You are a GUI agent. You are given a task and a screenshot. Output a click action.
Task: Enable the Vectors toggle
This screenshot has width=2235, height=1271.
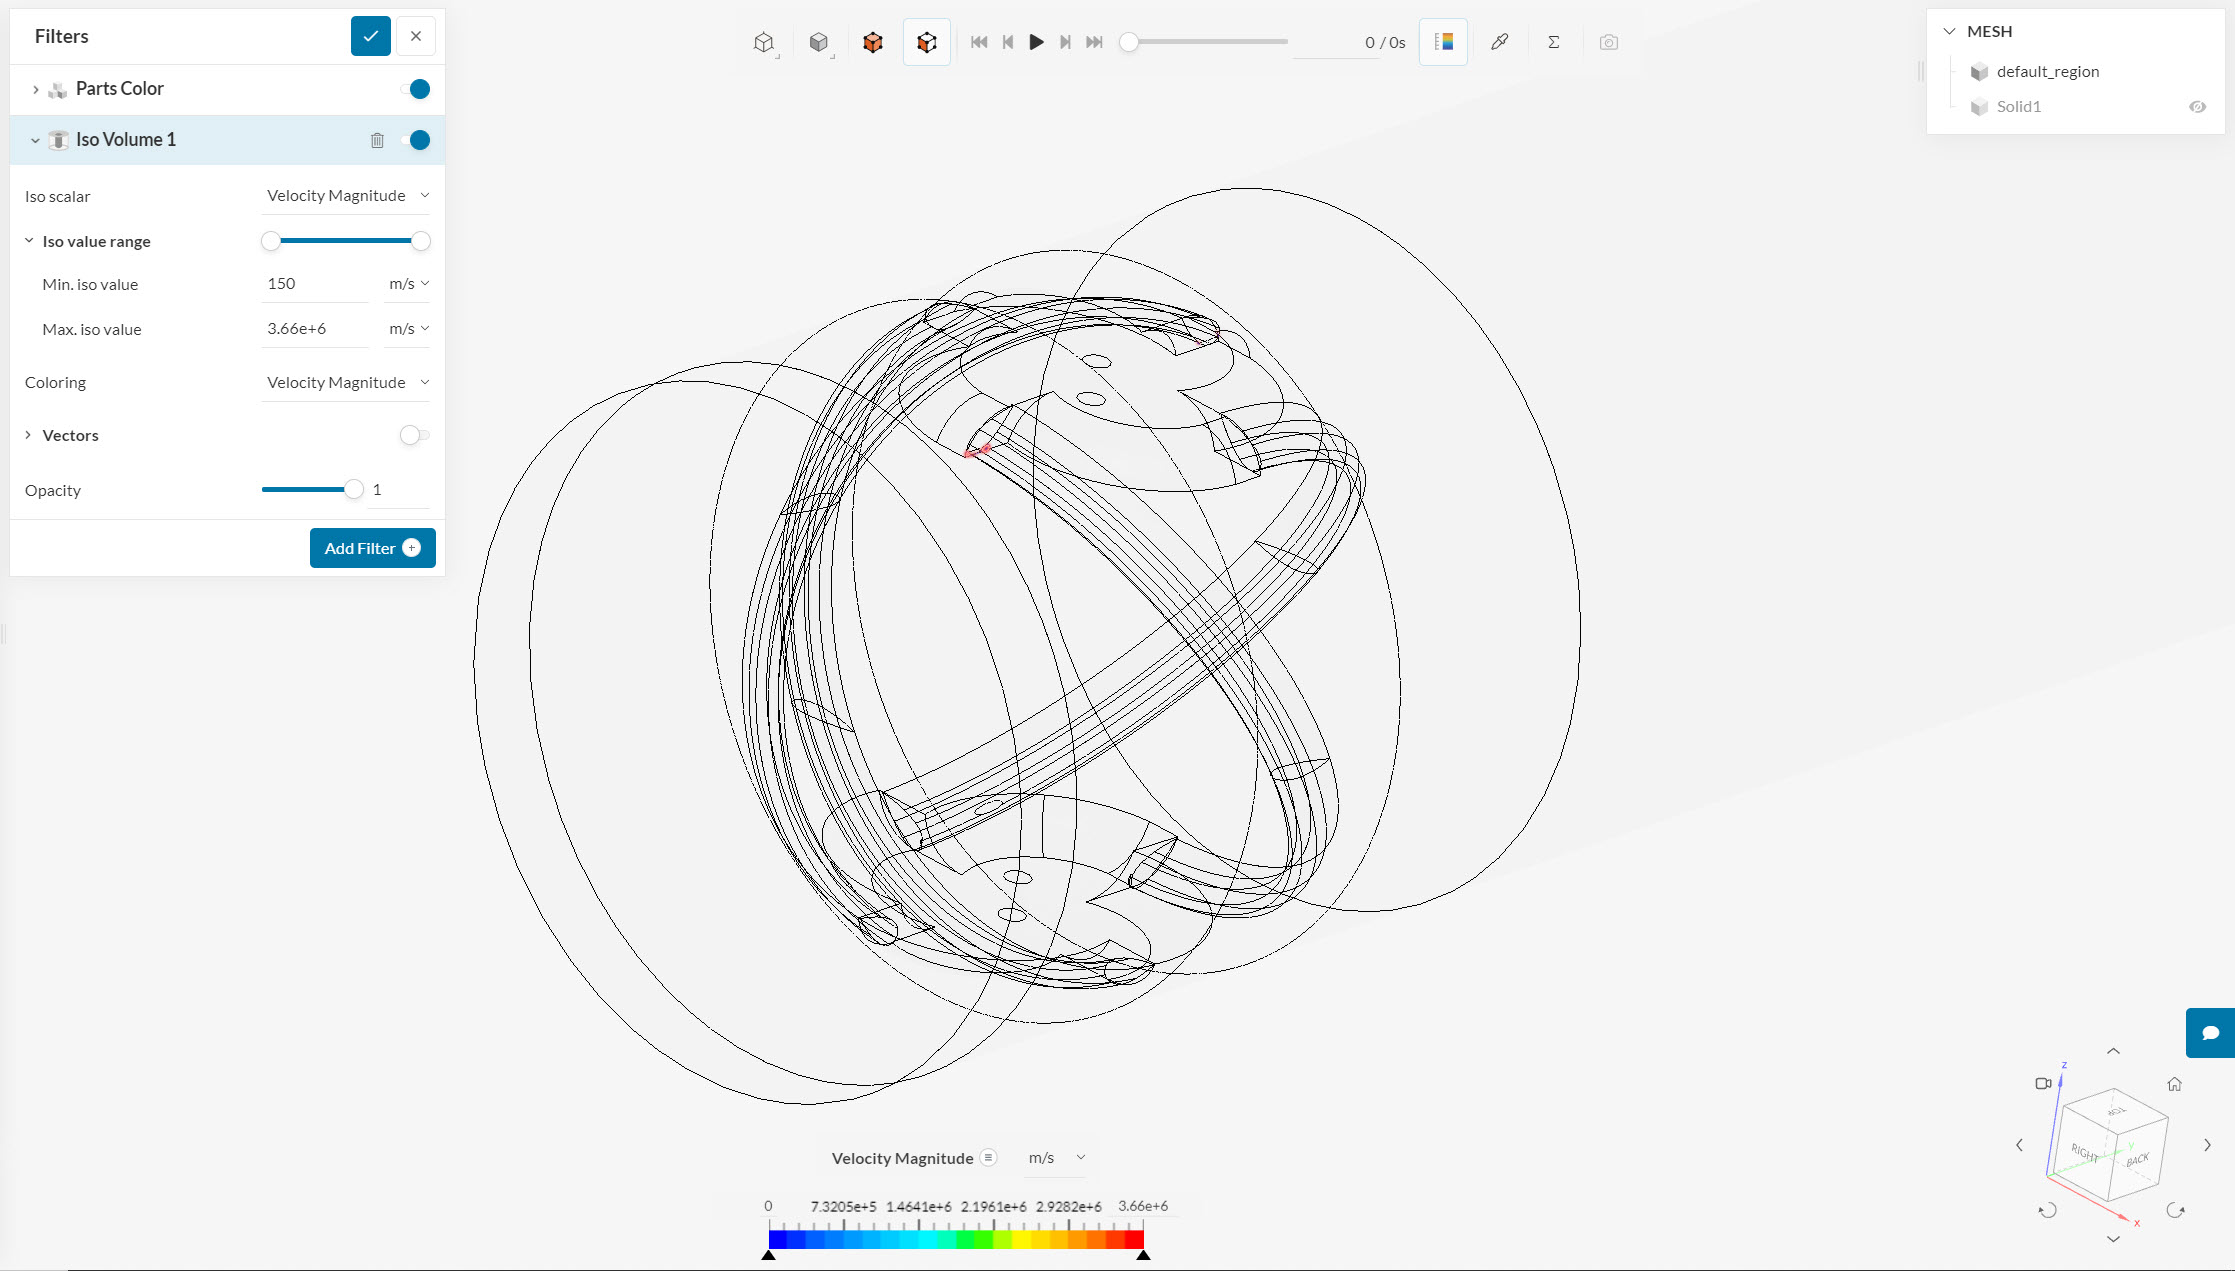click(414, 435)
